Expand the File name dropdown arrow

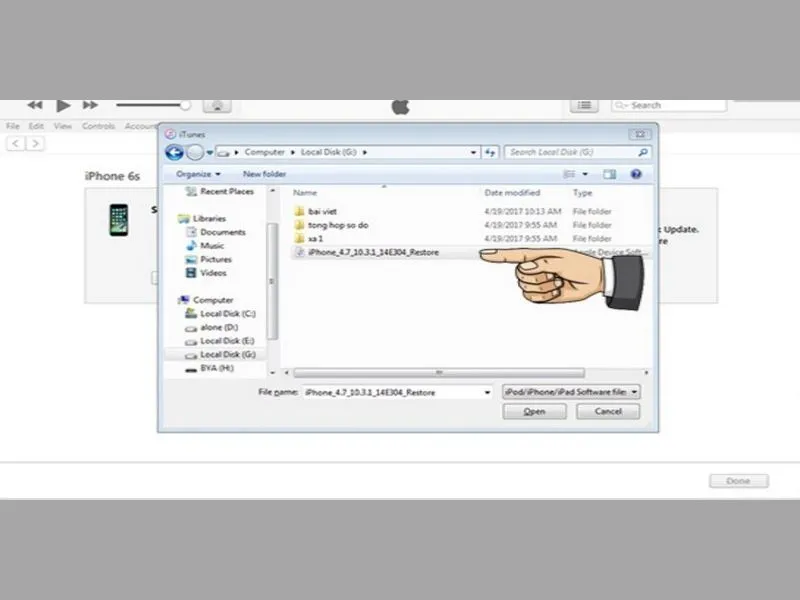487,392
